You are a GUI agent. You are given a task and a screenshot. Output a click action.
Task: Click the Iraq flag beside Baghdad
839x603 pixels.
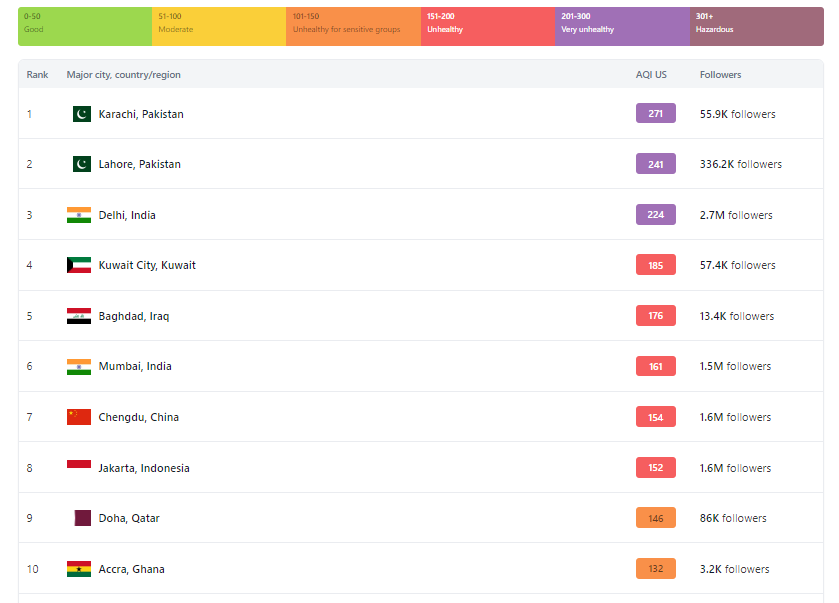pyautogui.click(x=79, y=316)
